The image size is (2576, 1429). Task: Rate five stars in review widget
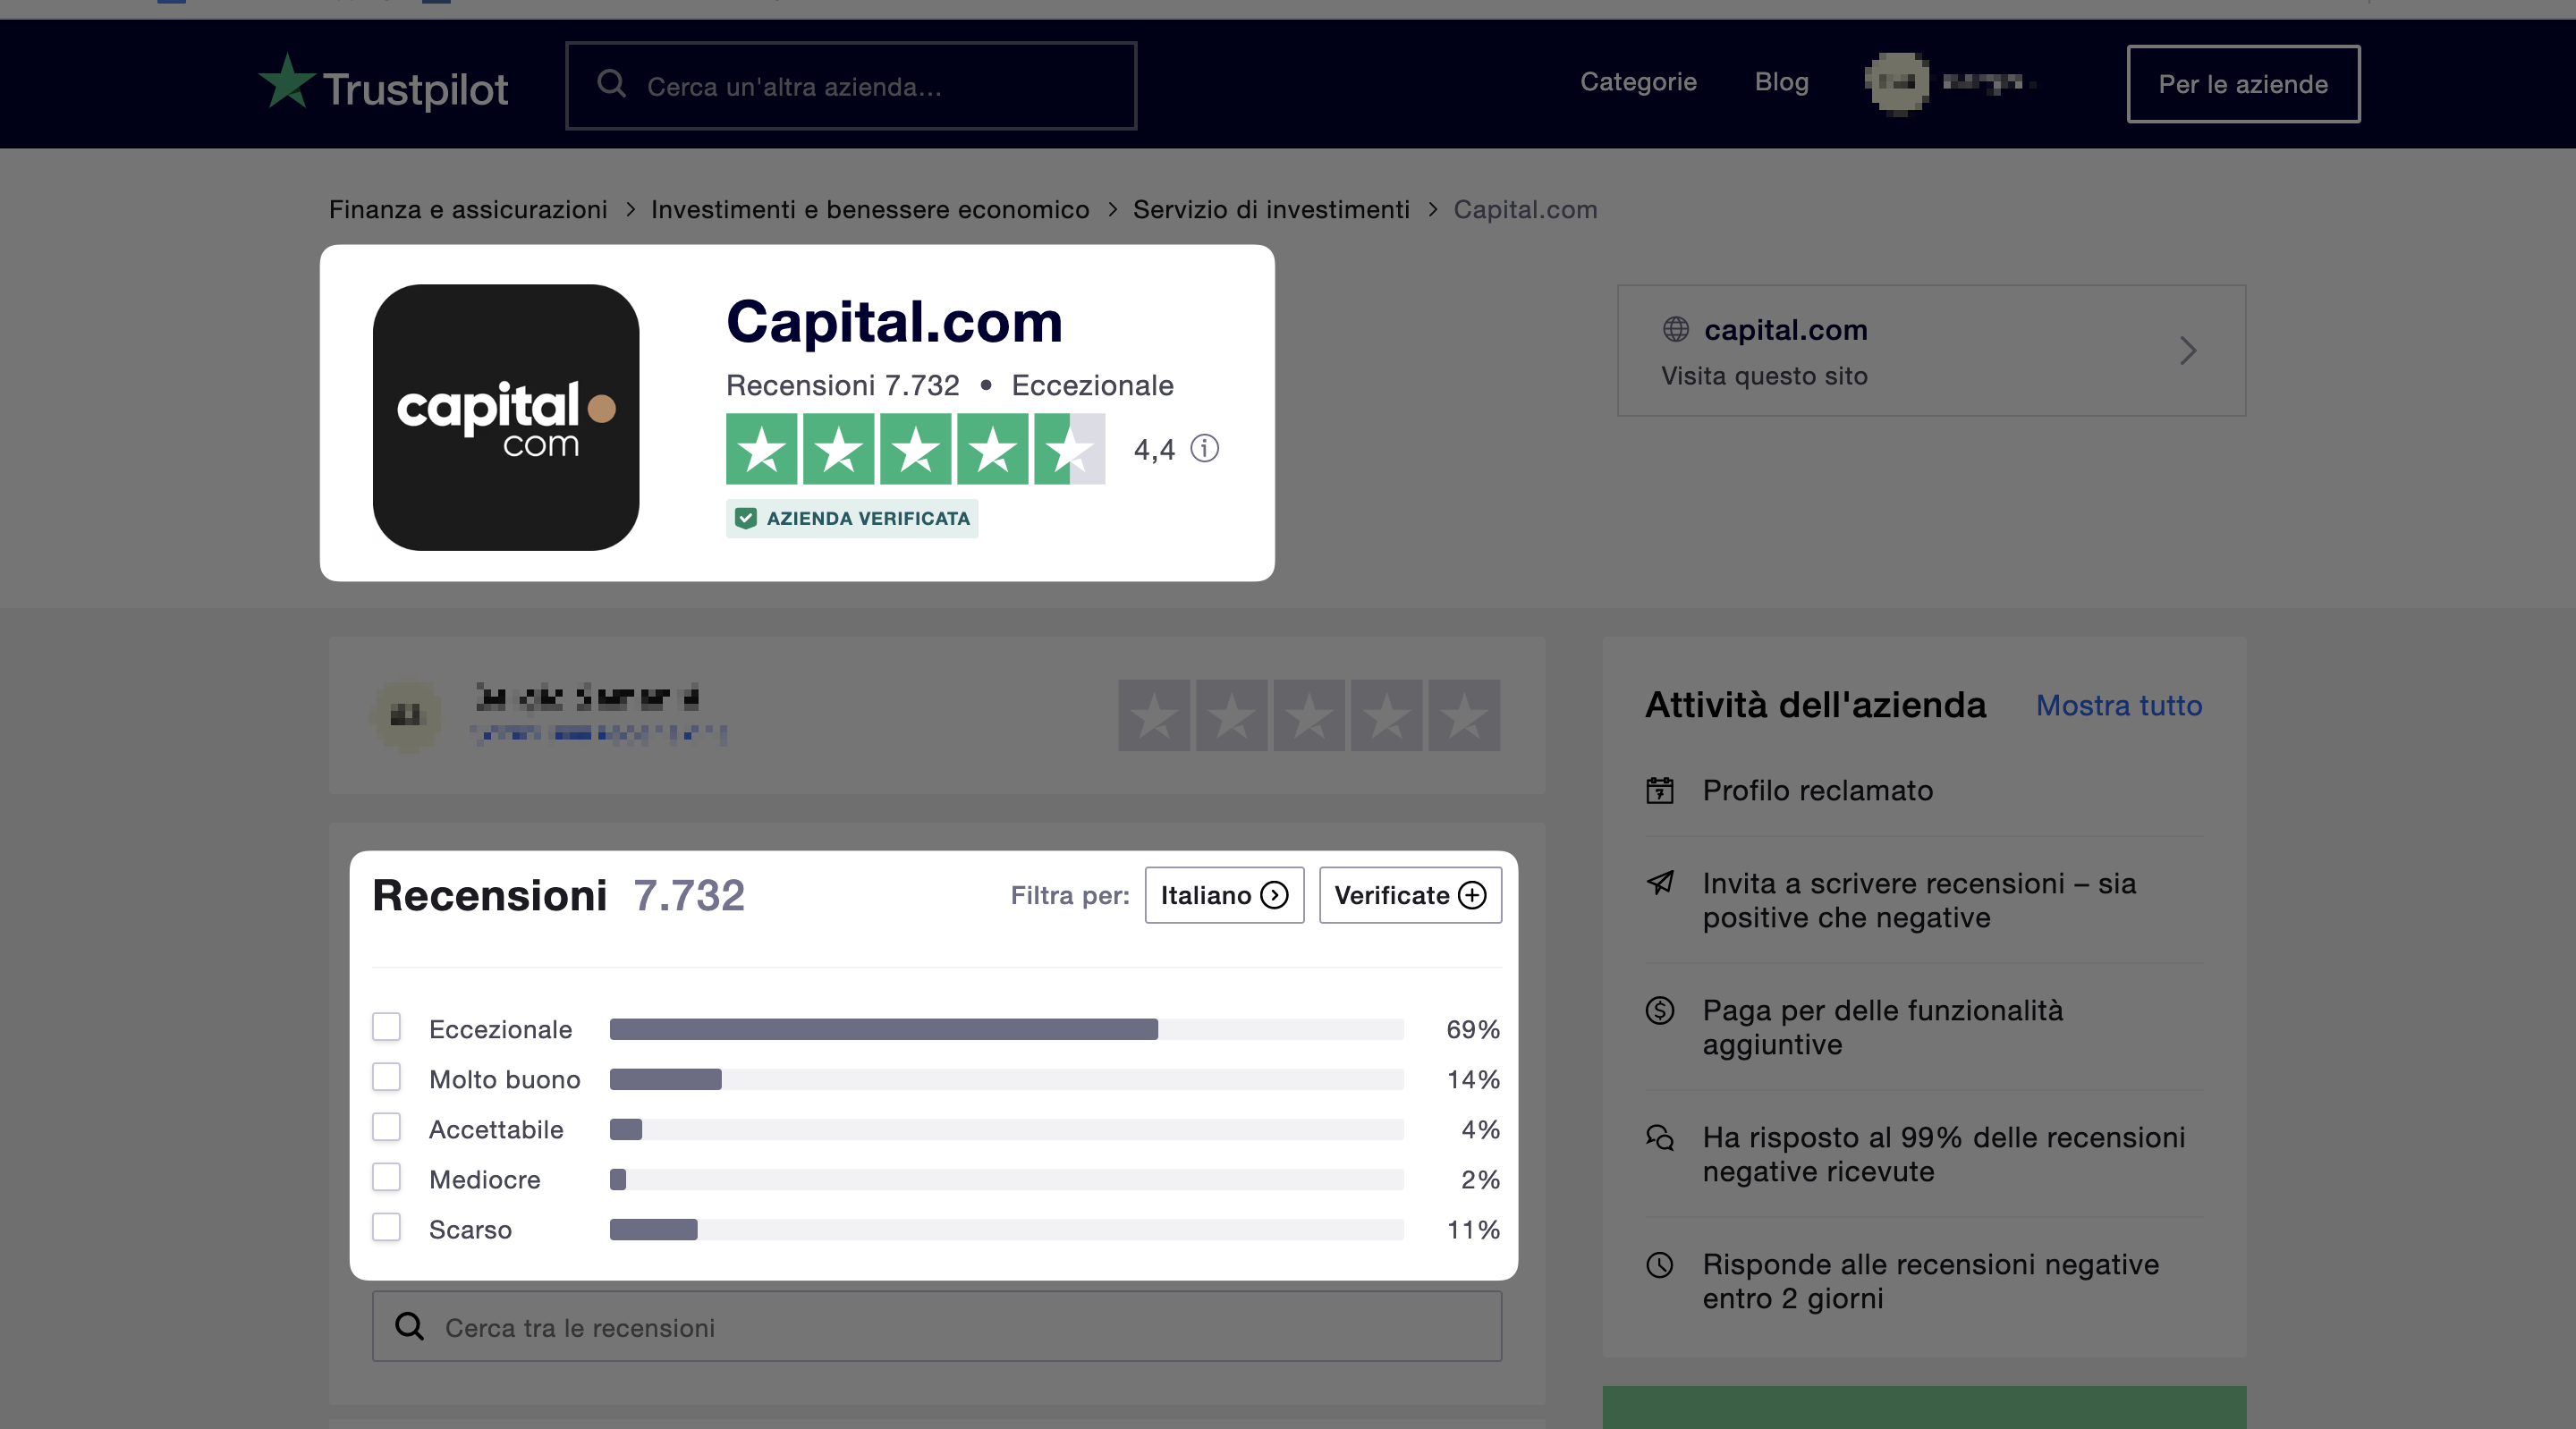pyautogui.click(x=1464, y=715)
